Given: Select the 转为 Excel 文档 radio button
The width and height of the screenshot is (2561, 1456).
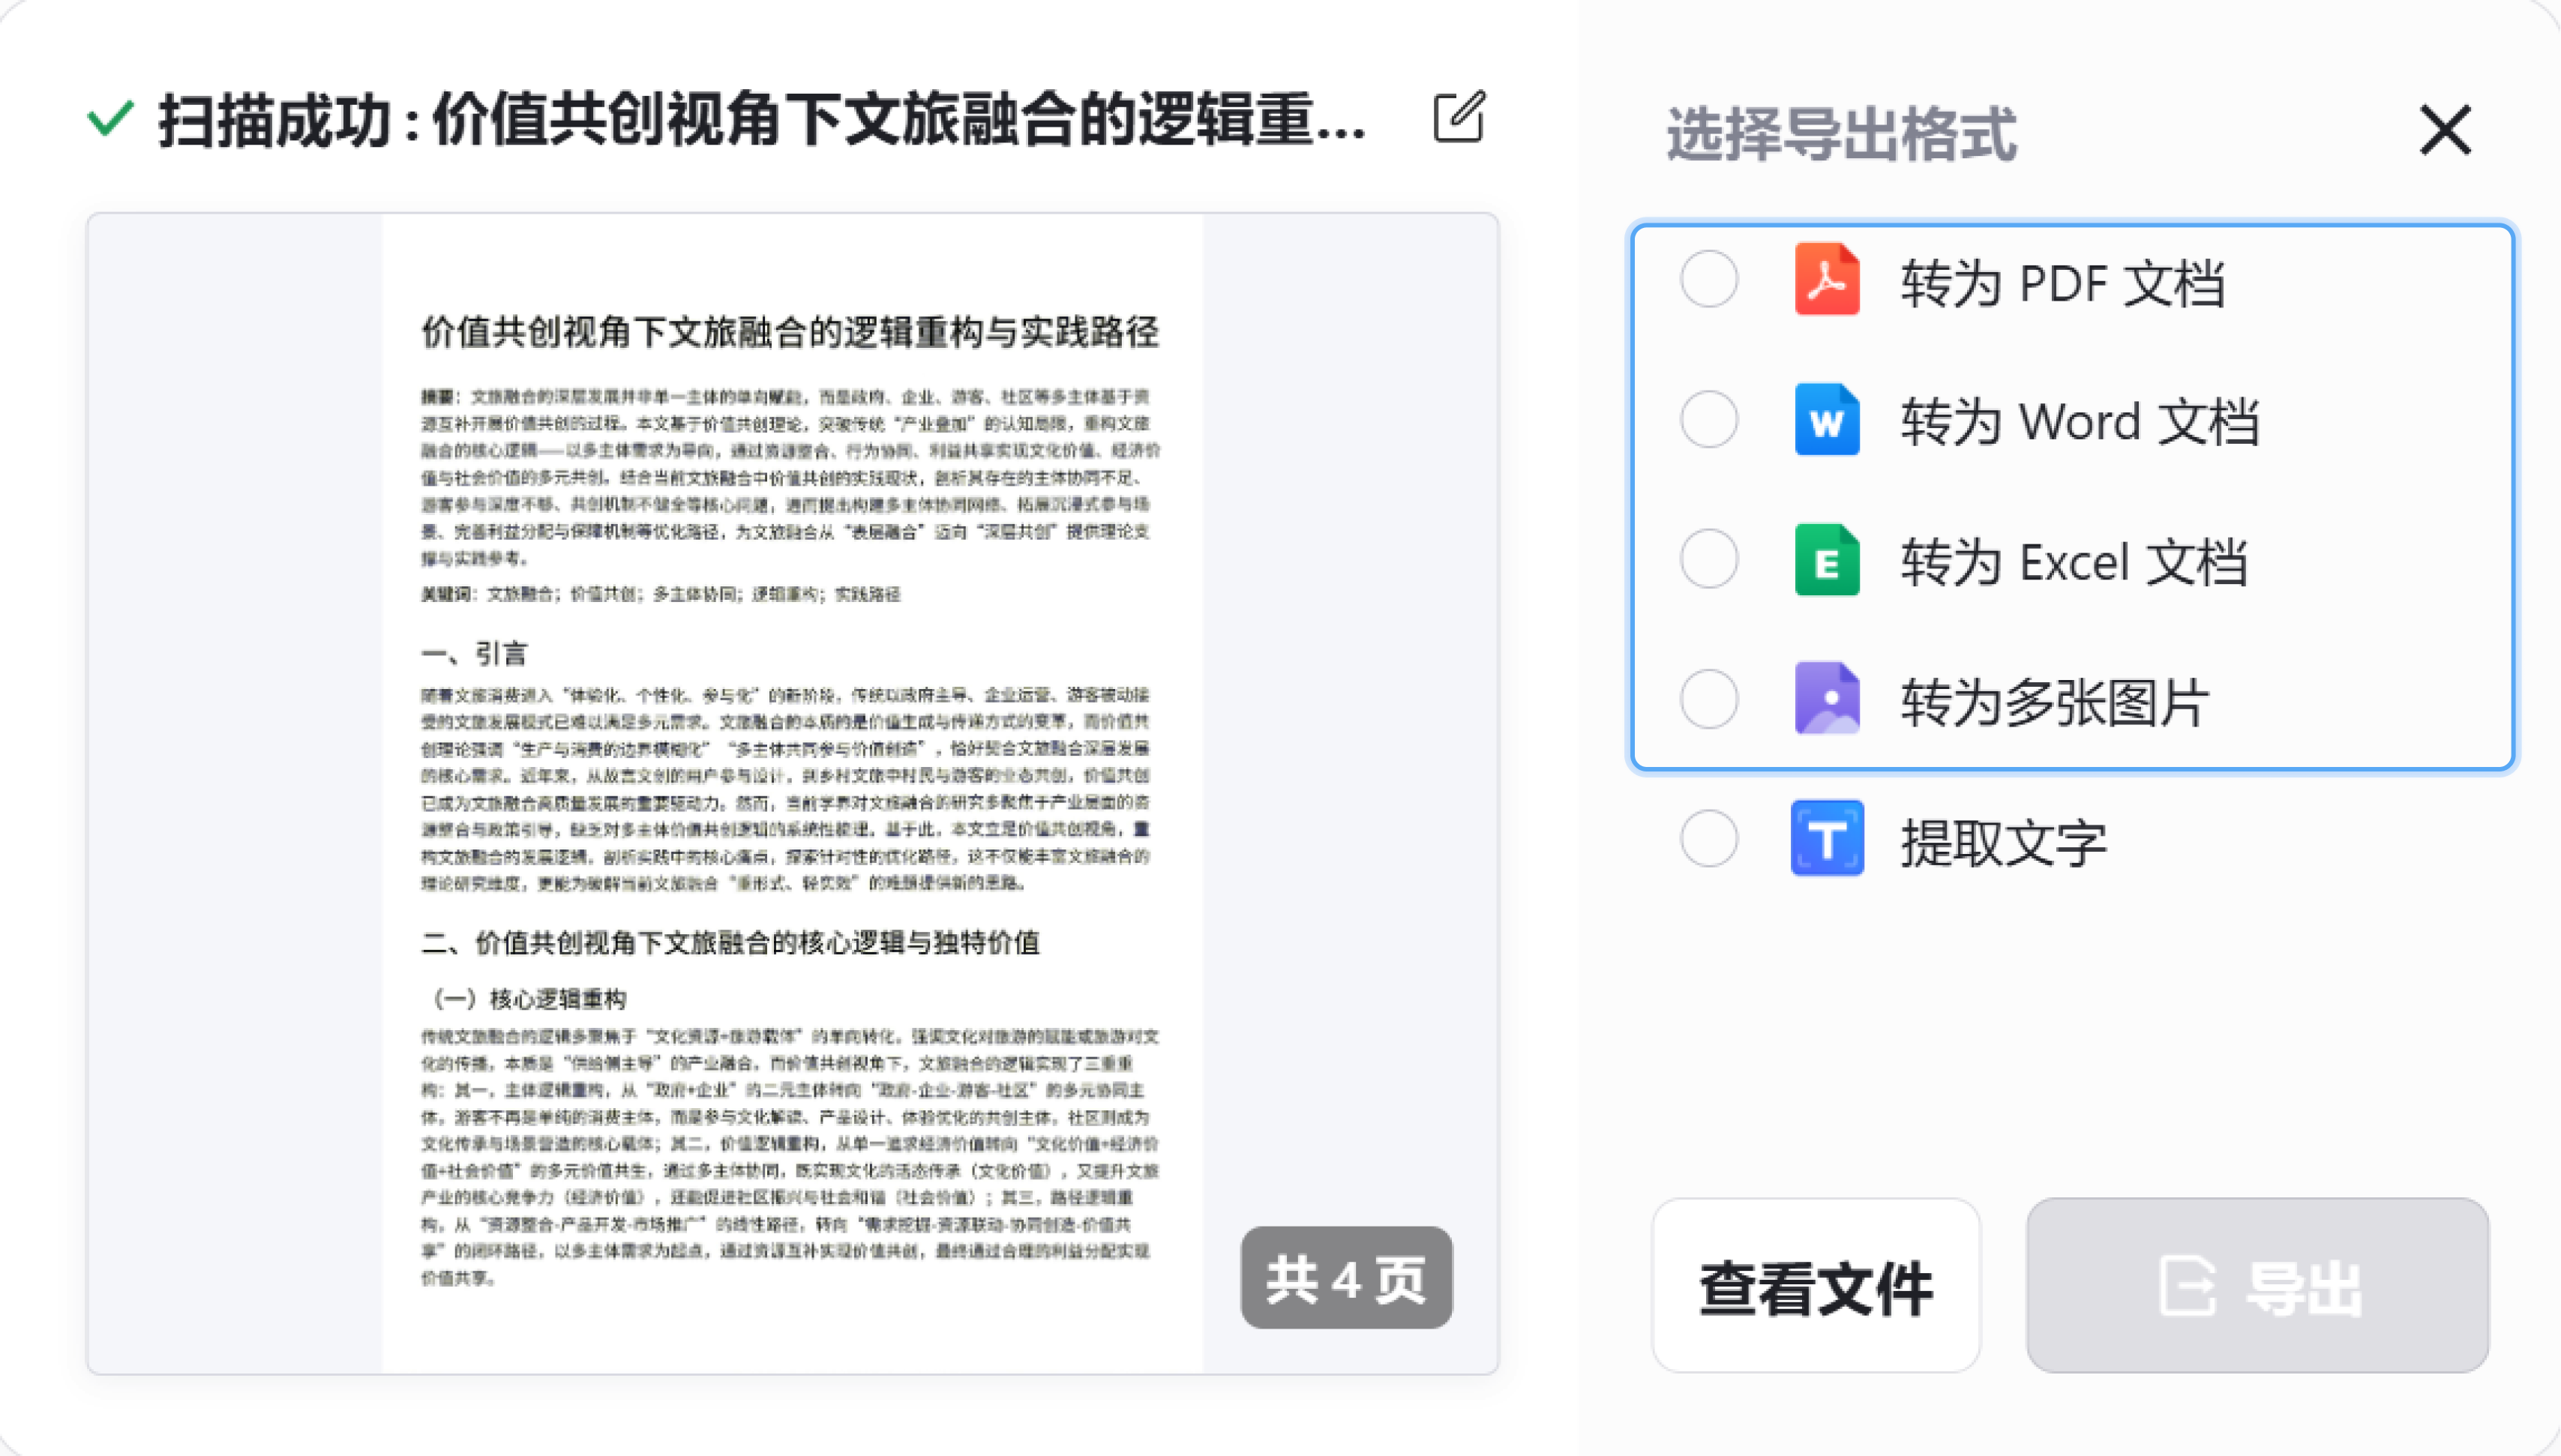Looking at the screenshot, I should (x=1709, y=560).
